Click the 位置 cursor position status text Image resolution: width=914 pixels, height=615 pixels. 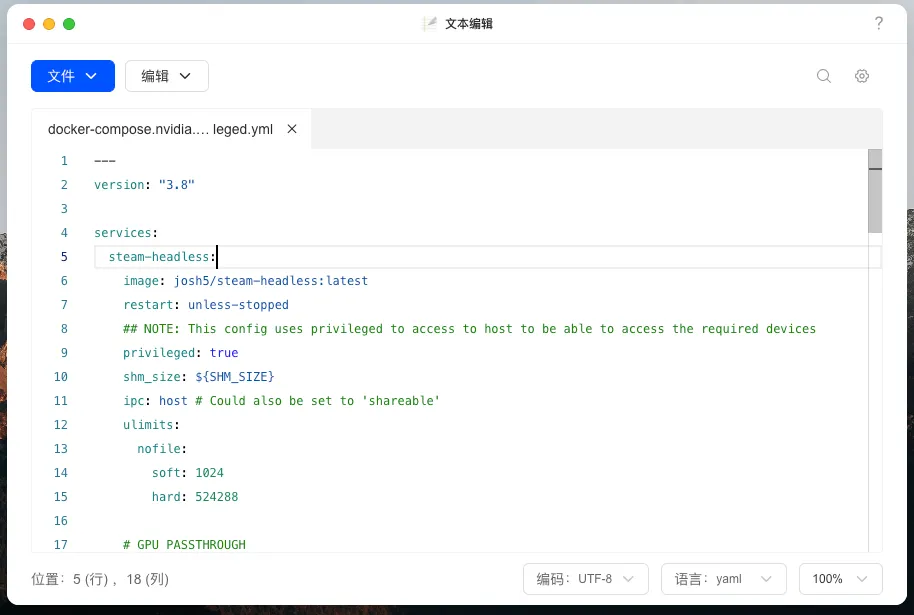(x=100, y=579)
